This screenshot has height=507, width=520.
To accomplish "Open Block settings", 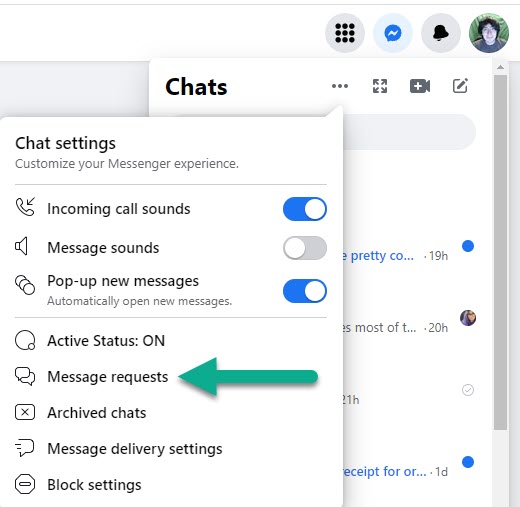I will (x=171, y=485).
